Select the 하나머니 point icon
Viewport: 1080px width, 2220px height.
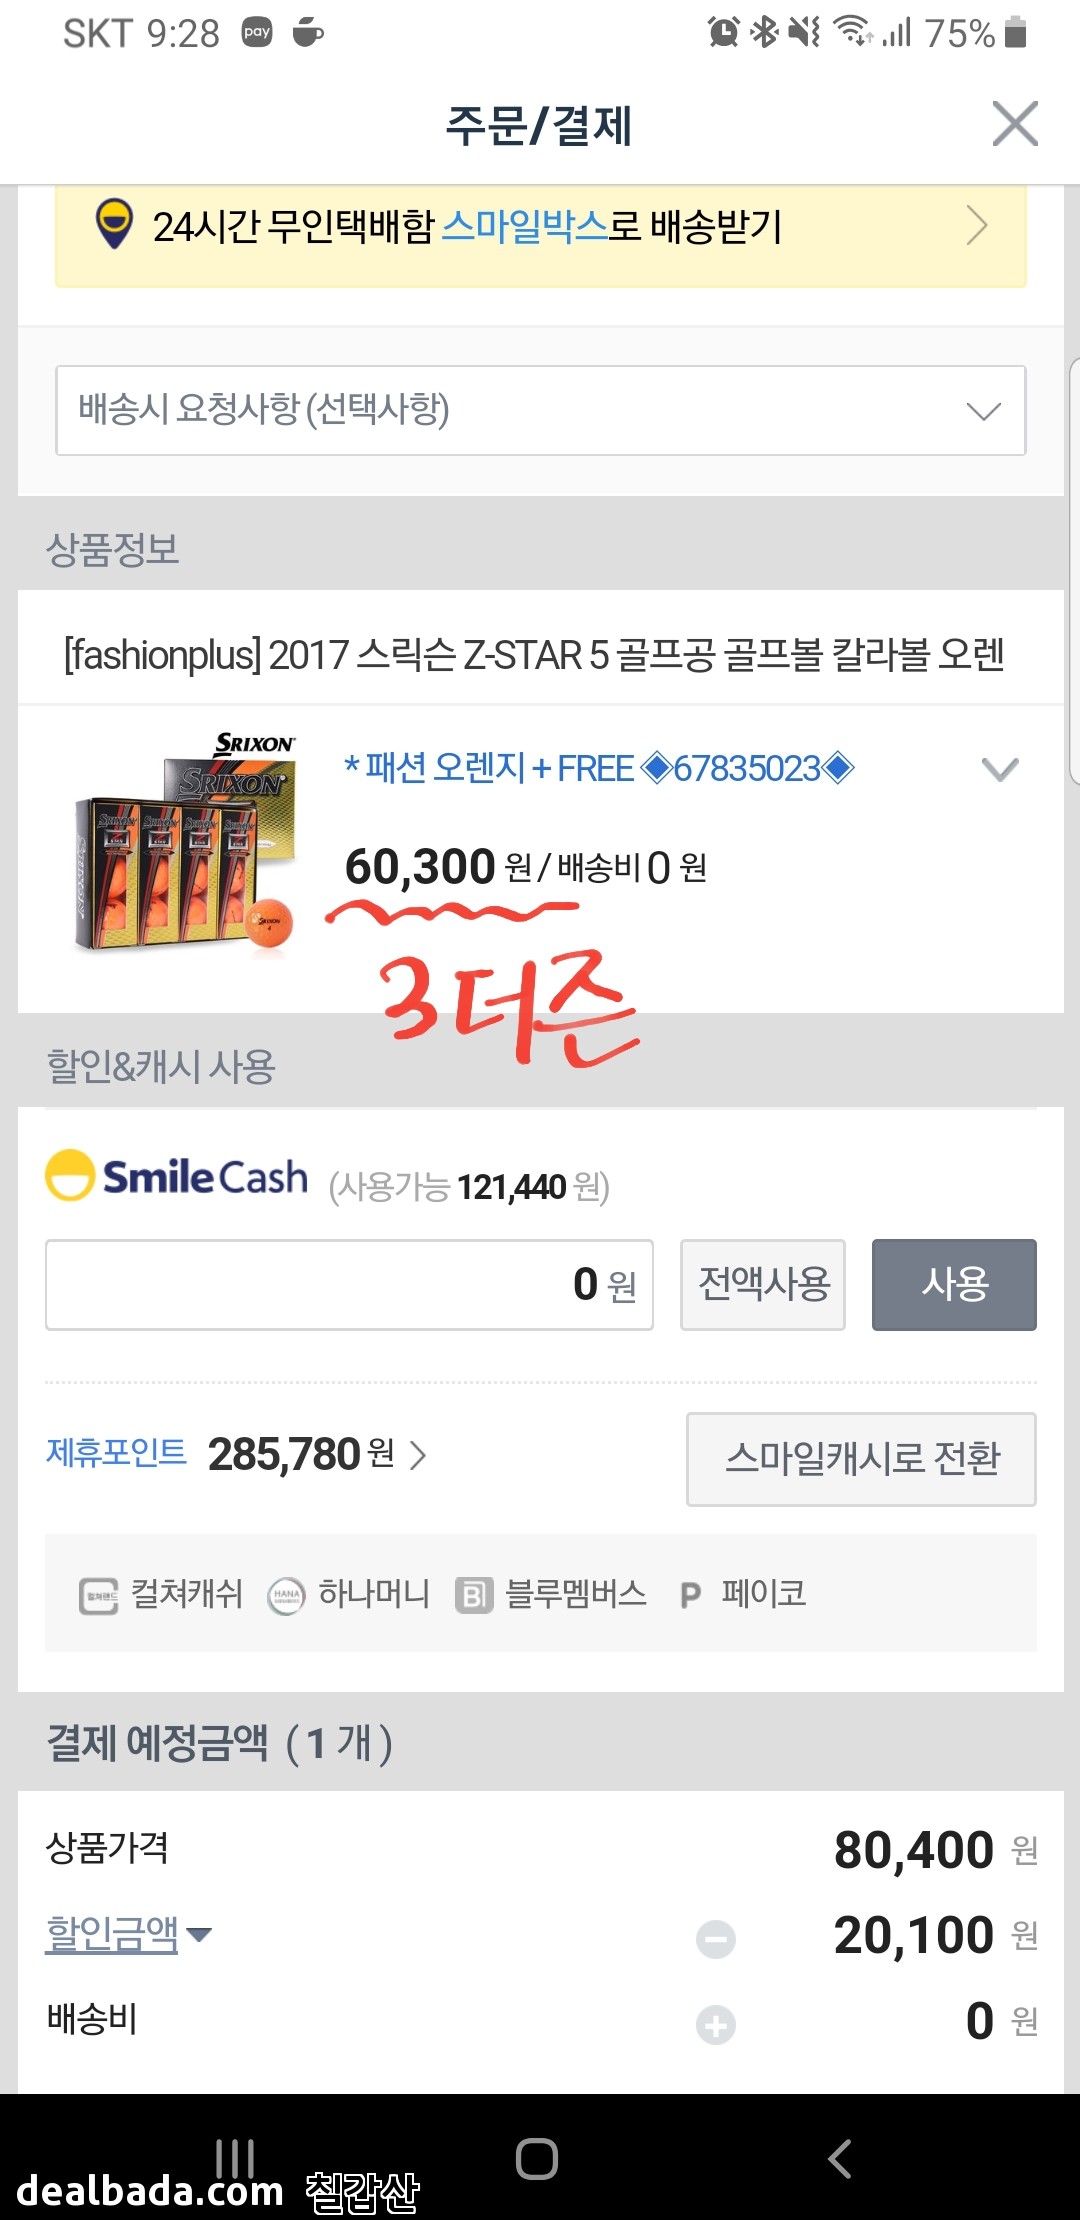pyautogui.click(x=286, y=1596)
